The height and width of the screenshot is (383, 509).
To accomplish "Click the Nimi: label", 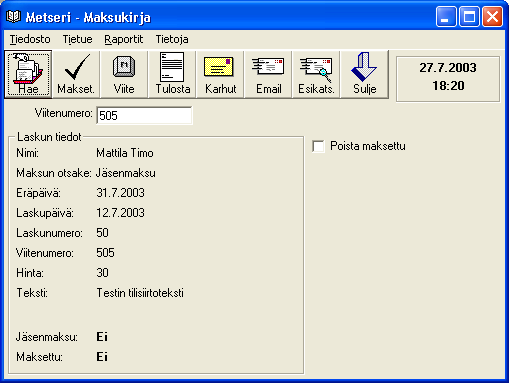I will coord(28,153).
